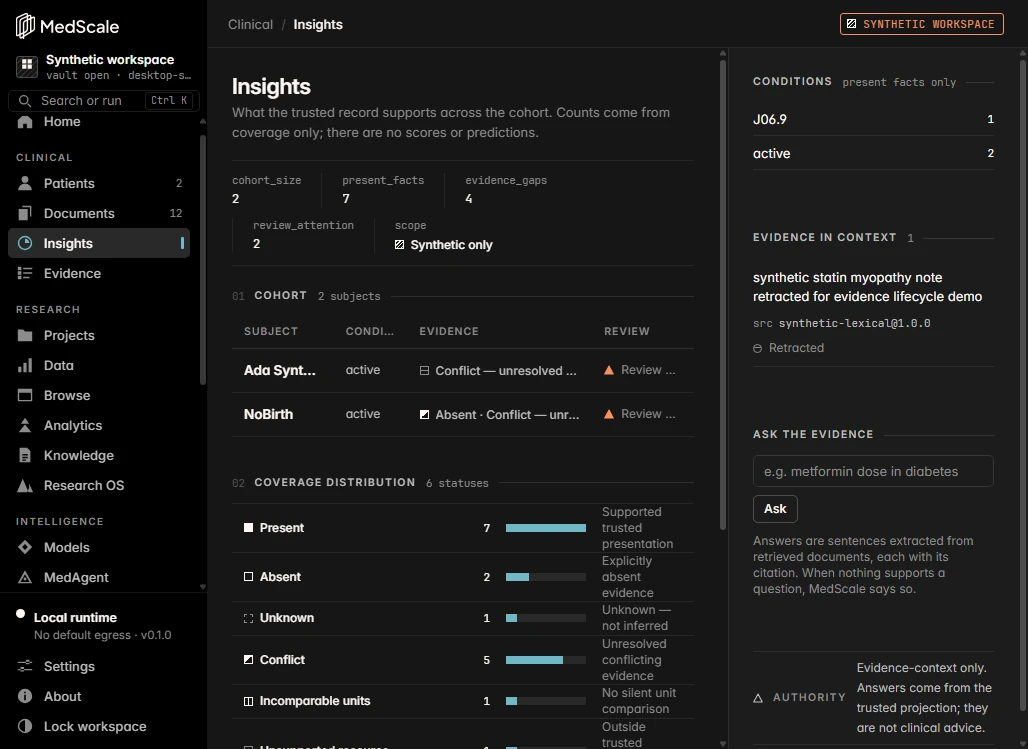Select the J06.9 condition row
The height and width of the screenshot is (749, 1028).
click(x=873, y=119)
